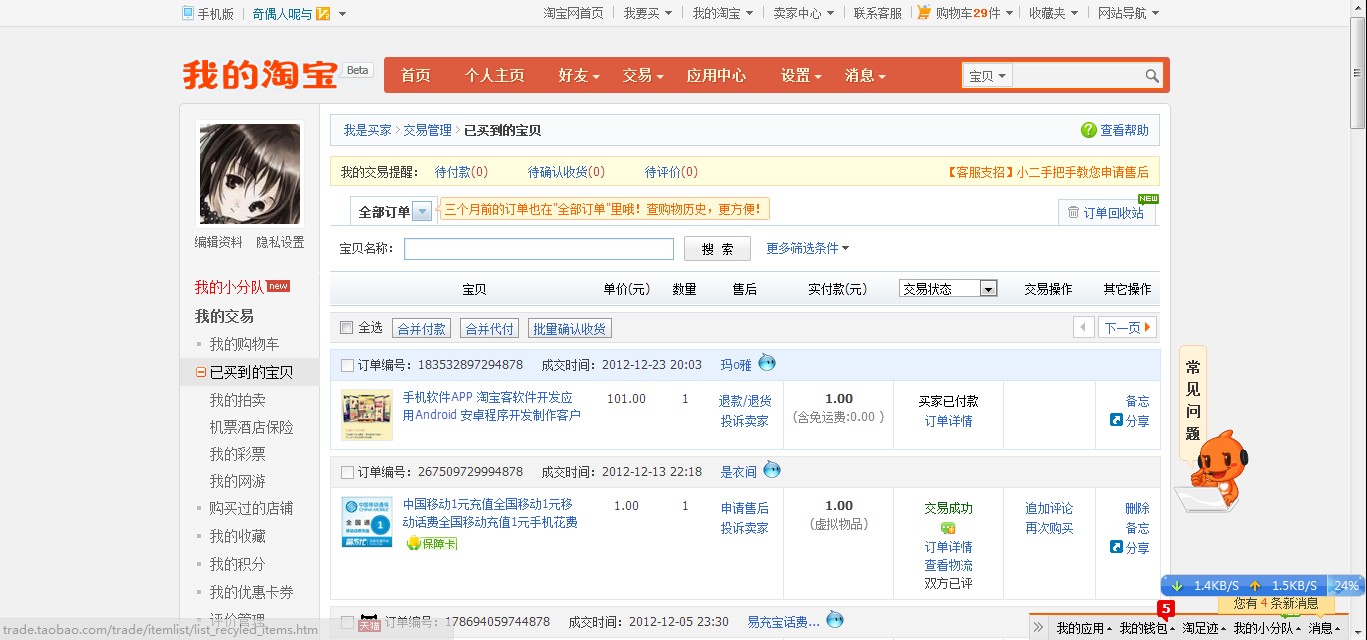This screenshot has width=1367, height=640.
Task: Click share icon in the mobile recharge order
Action: coord(1117,547)
